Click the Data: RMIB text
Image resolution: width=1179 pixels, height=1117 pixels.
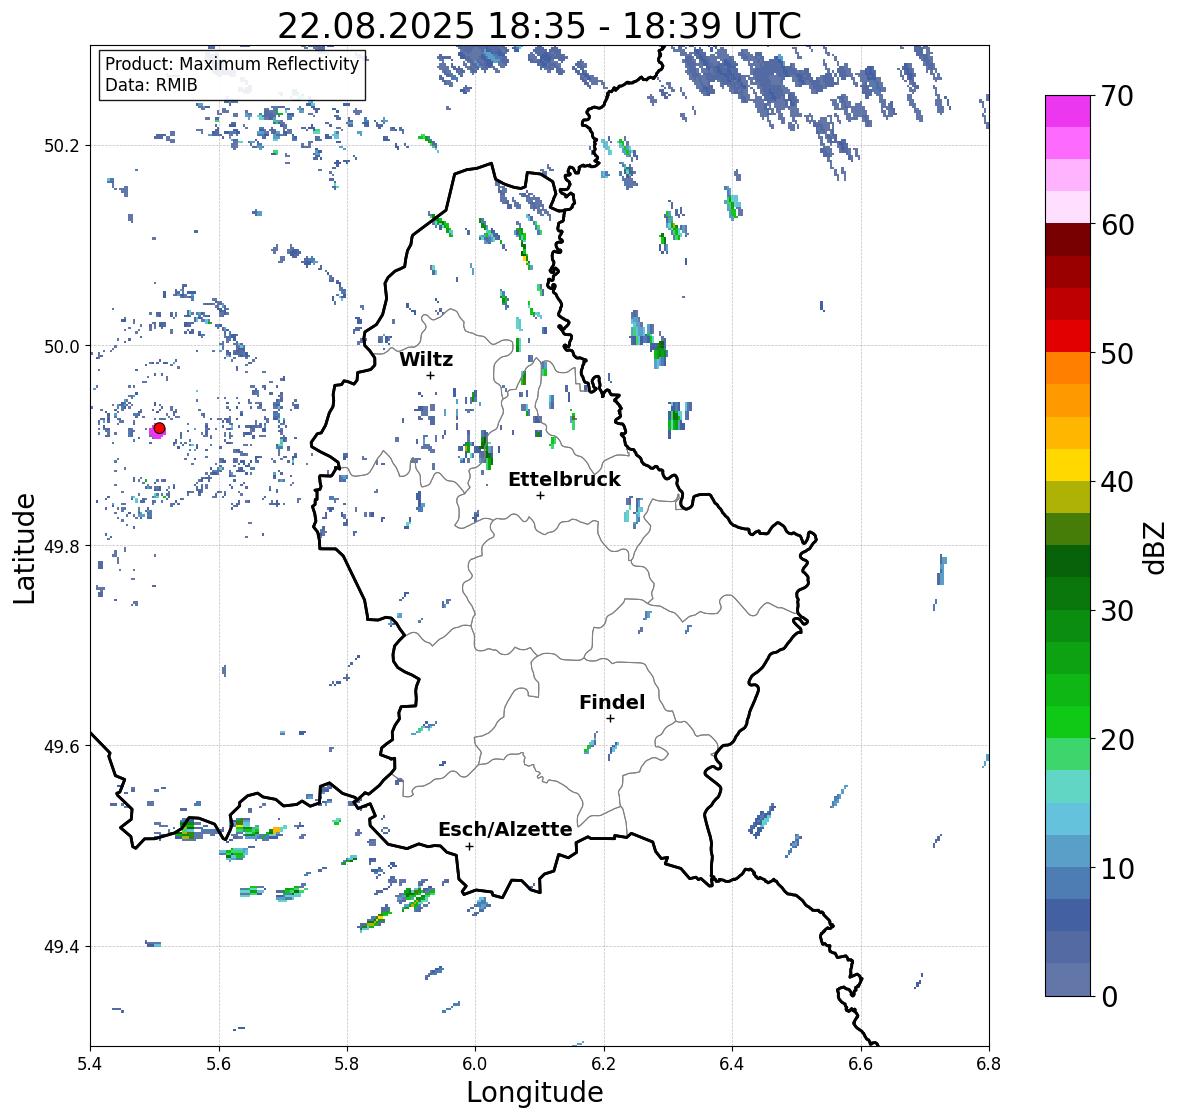click(151, 85)
